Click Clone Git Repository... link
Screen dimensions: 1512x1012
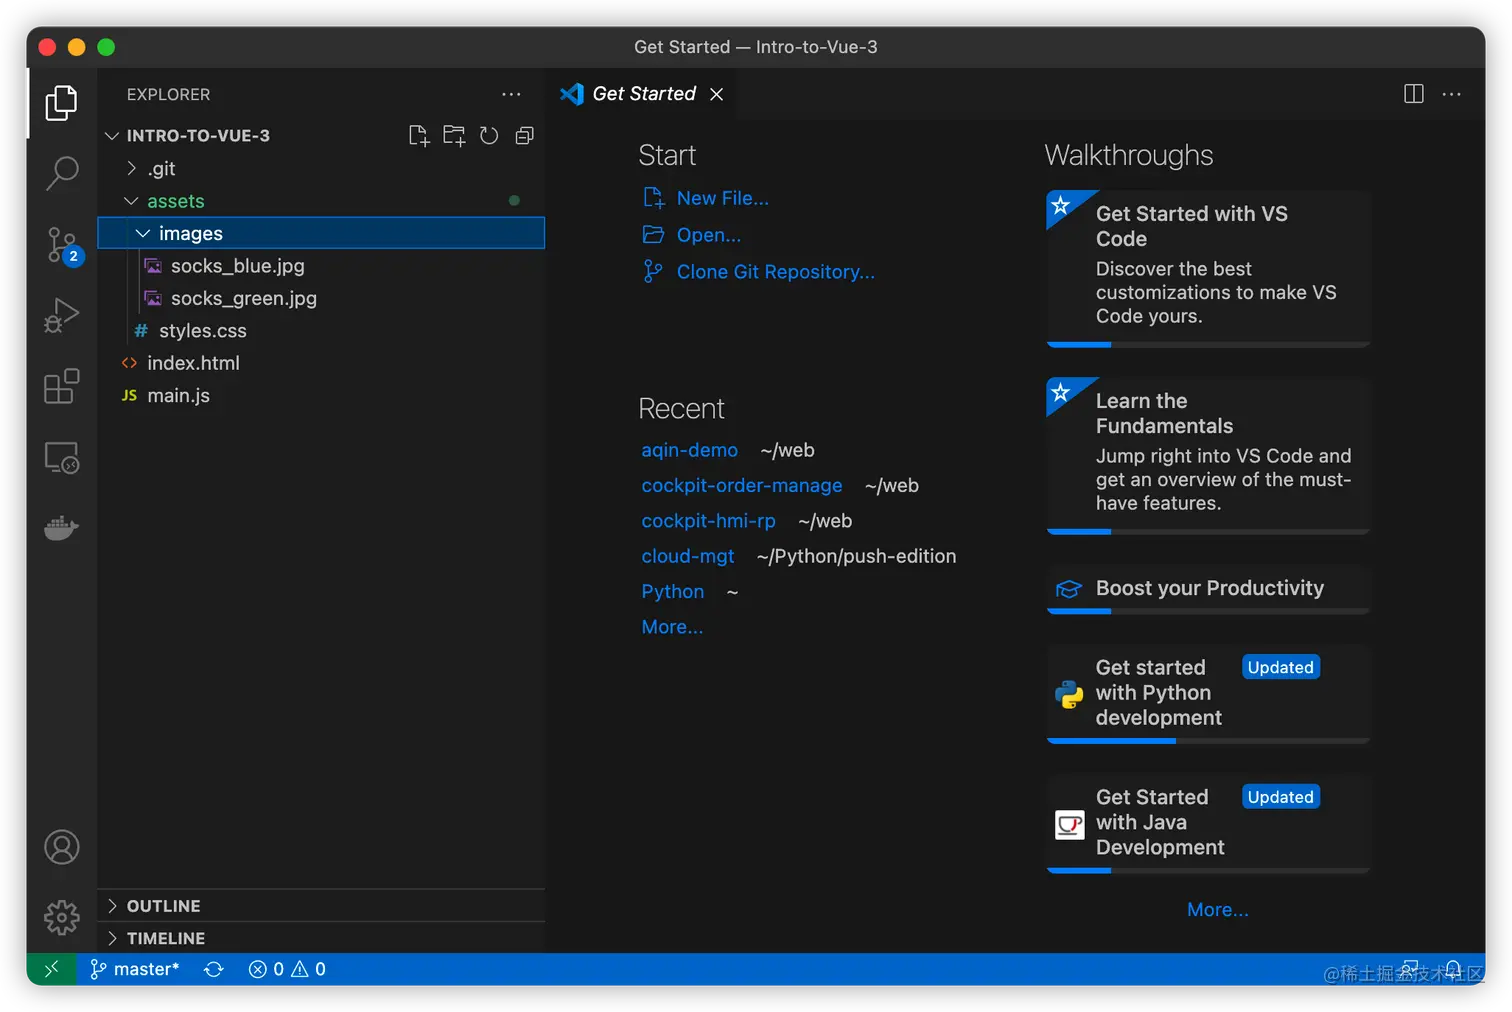775,272
